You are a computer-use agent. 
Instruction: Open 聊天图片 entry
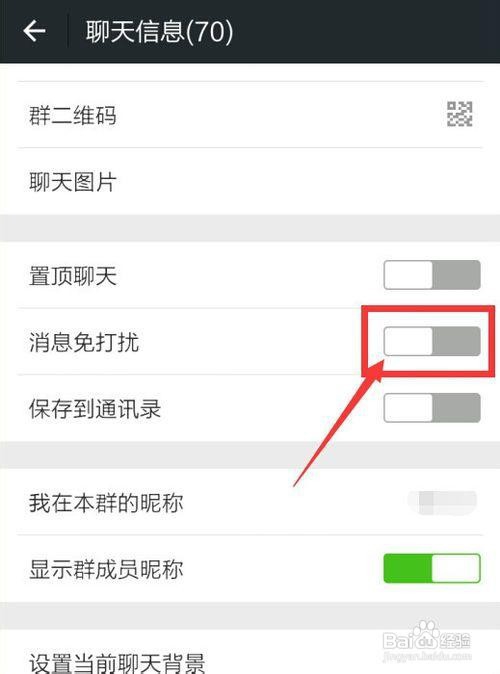[250, 181]
